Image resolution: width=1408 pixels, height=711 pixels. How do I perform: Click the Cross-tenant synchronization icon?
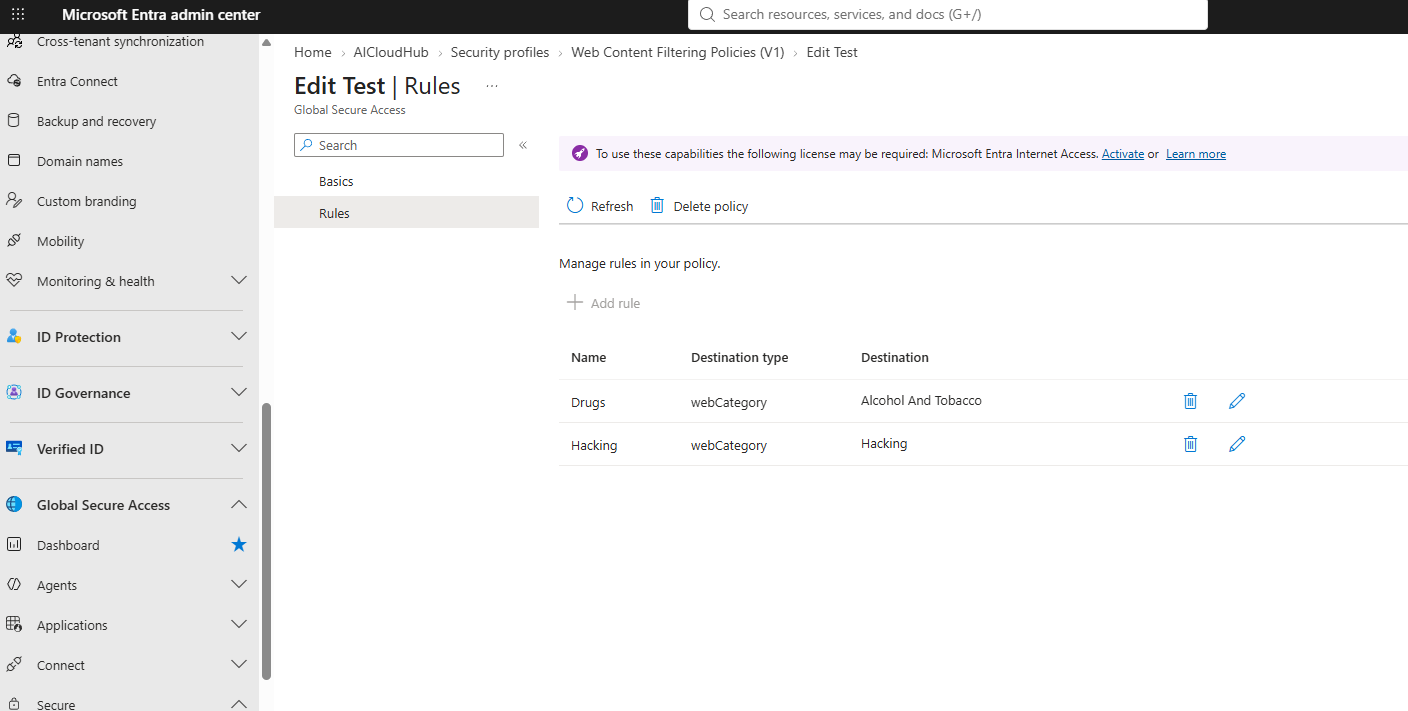click(14, 41)
